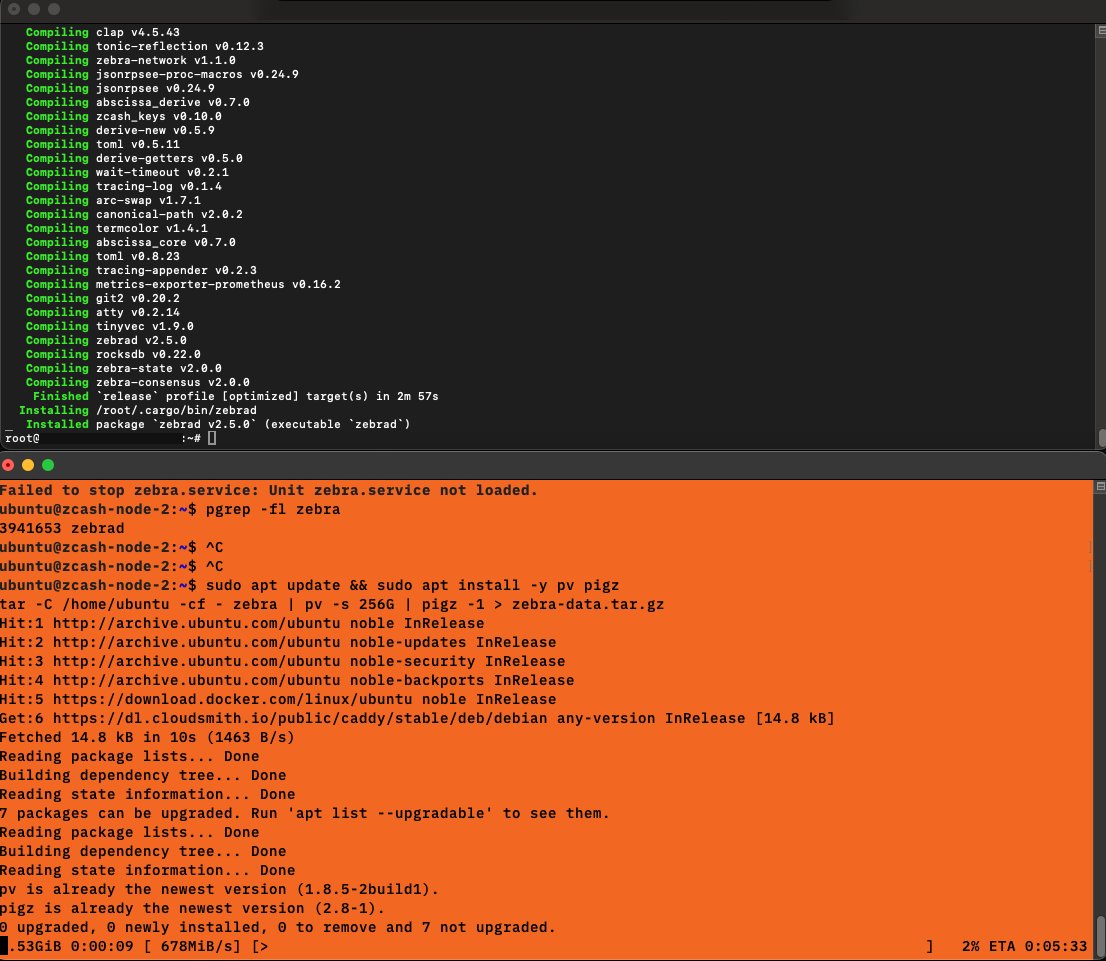
Task: Click the 'Finished release profile' line
Action: coord(236,397)
